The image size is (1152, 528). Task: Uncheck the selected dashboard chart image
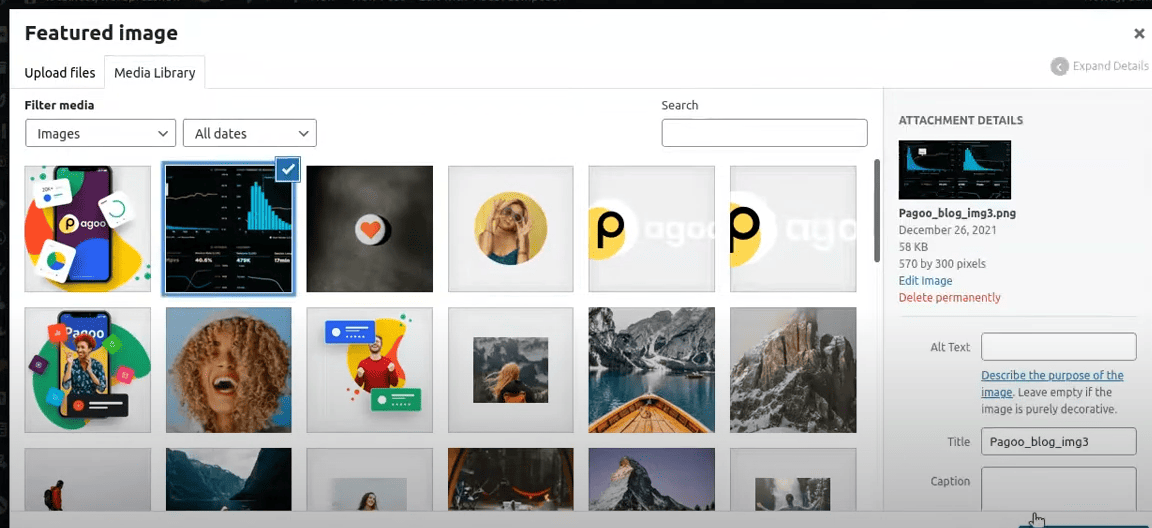(288, 170)
